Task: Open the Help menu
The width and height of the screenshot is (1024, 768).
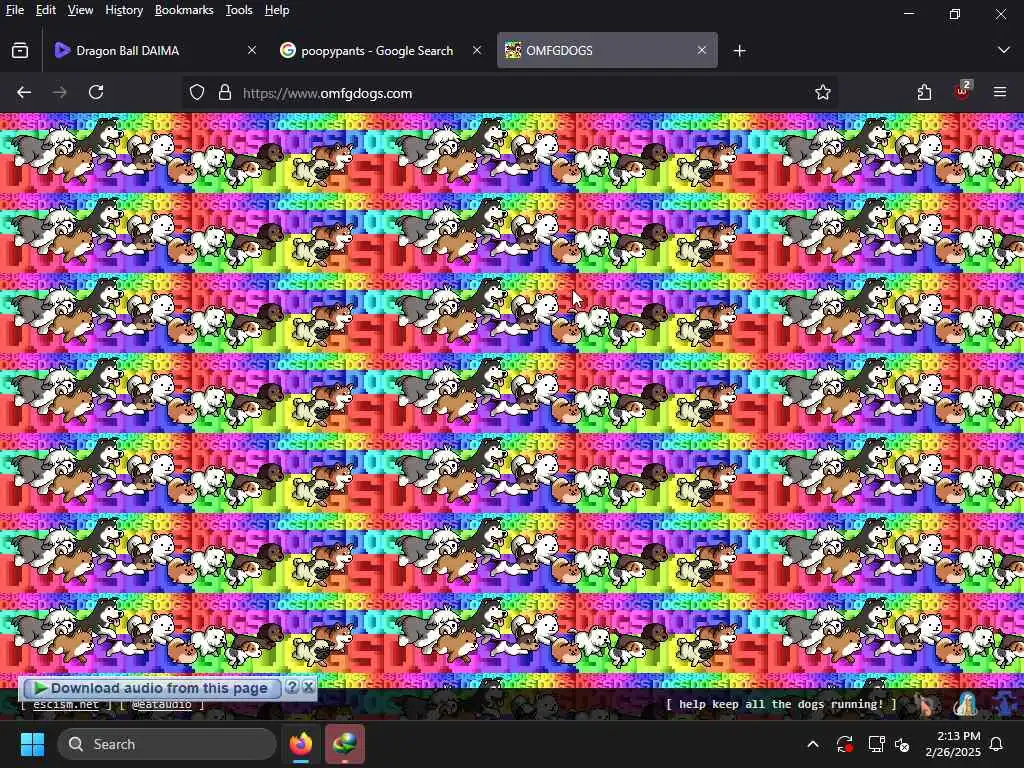Action: pos(277,10)
